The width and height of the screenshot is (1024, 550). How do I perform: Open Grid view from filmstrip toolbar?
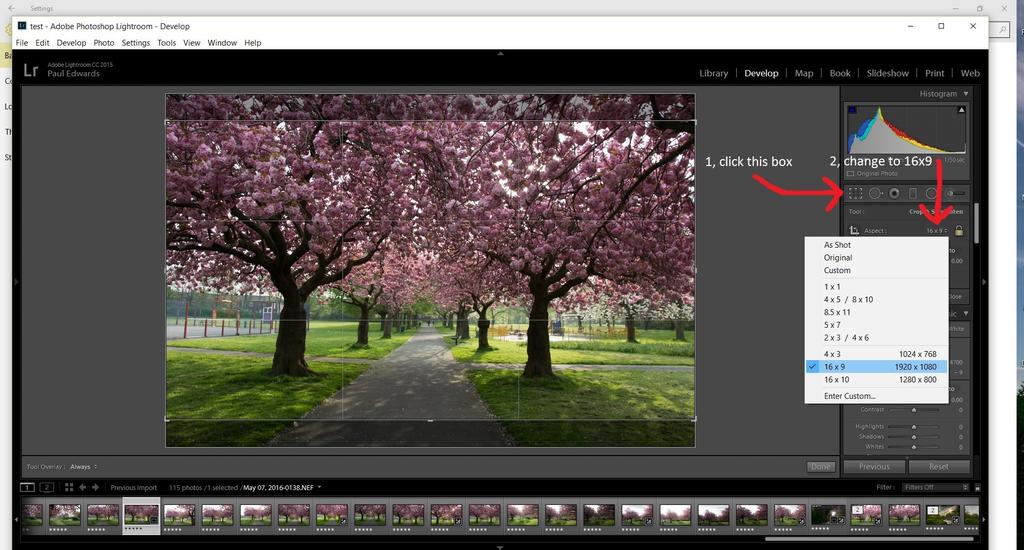(x=68, y=488)
